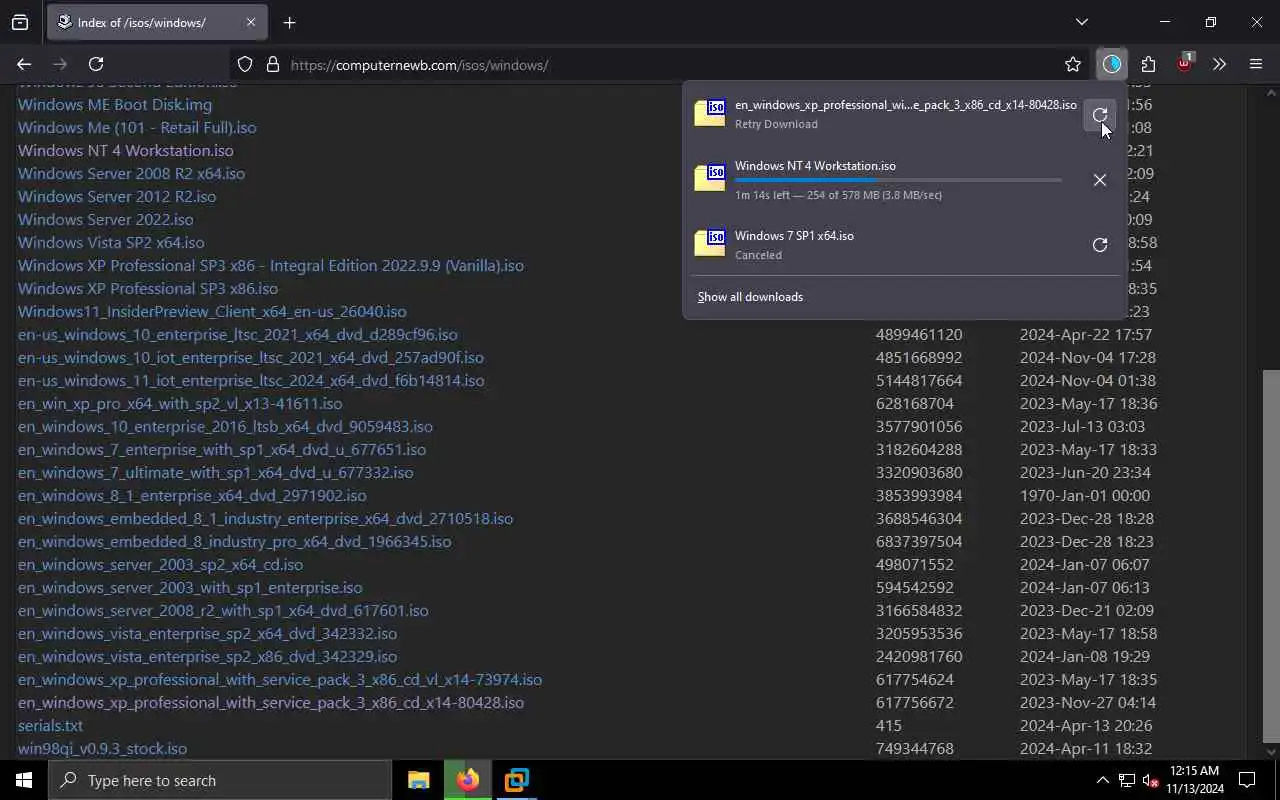1280x800 pixels.
Task: Click en_windows_7_enterprise_with_sp1 link
Action: [x=222, y=449]
